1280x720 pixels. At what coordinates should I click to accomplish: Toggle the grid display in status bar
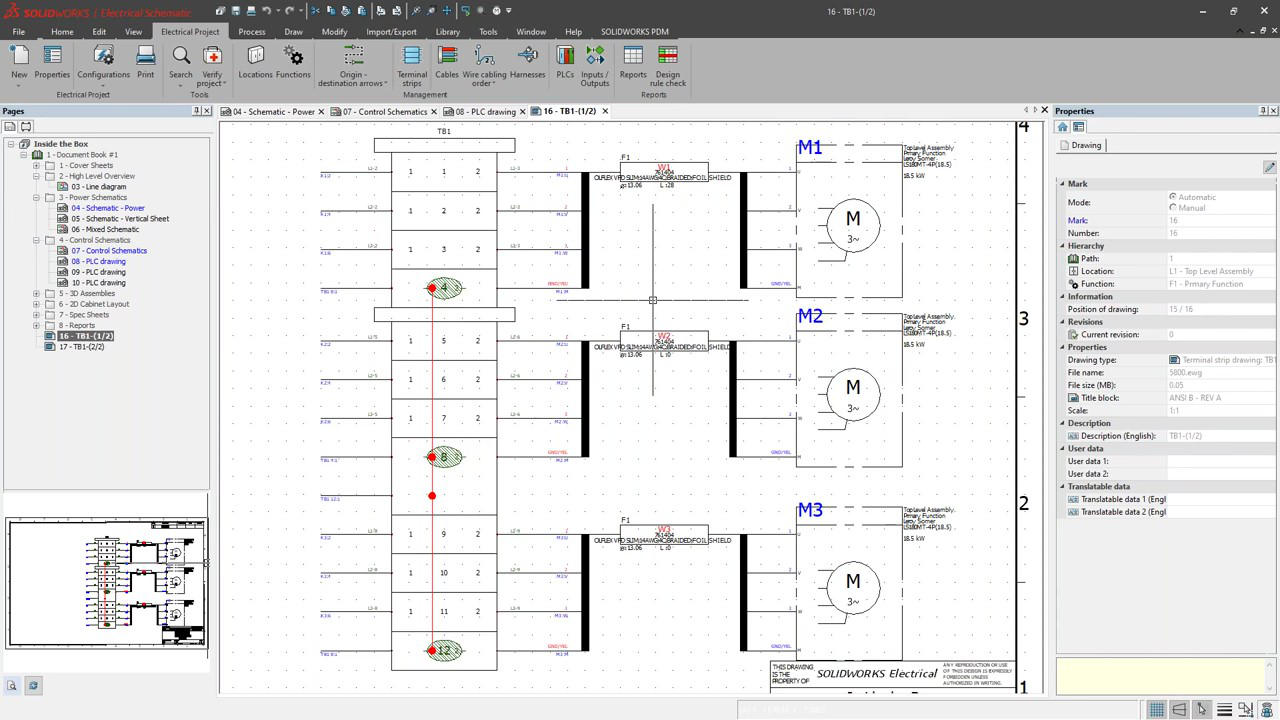pyautogui.click(x=1157, y=709)
